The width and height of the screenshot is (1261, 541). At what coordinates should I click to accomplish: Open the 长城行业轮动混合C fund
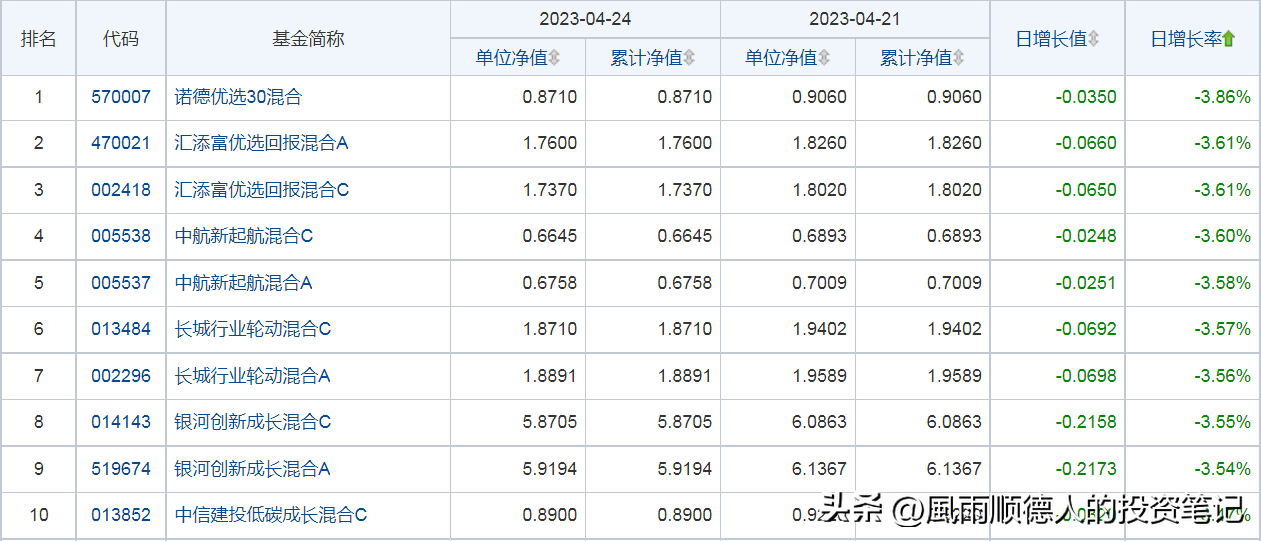[253, 329]
